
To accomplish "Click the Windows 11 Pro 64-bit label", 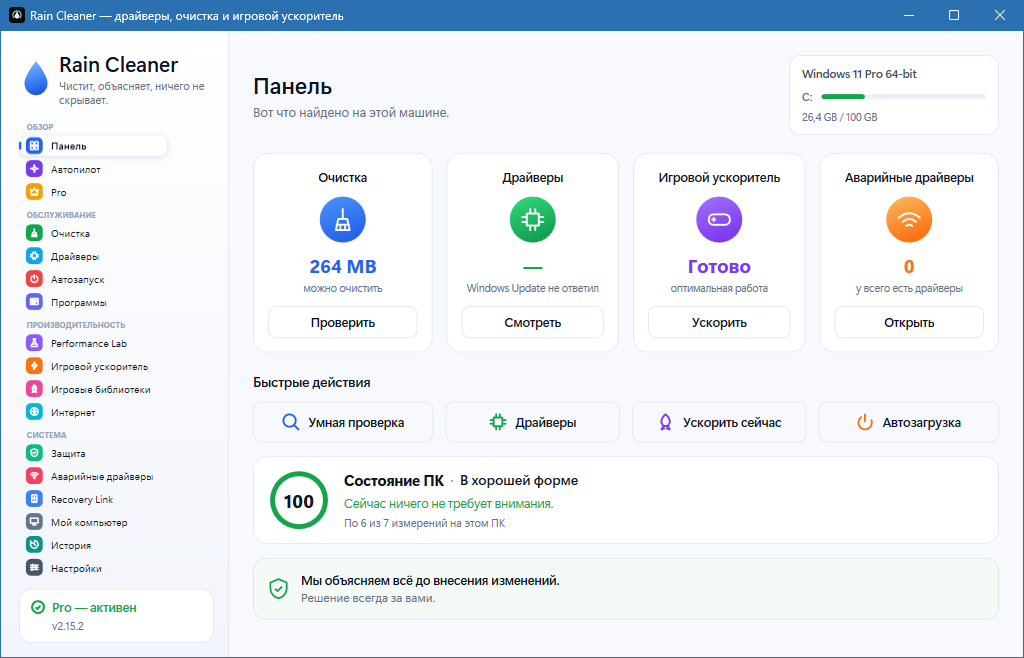I will pos(859,74).
